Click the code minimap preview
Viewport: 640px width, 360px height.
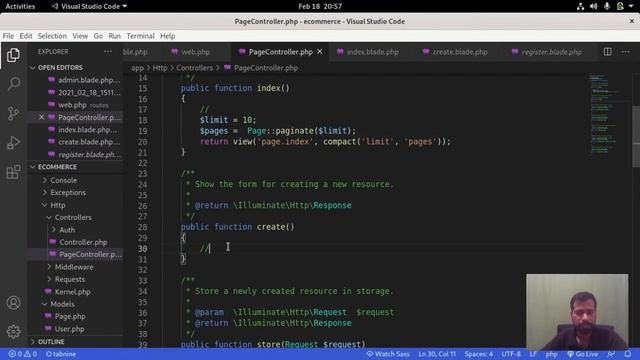point(609,114)
